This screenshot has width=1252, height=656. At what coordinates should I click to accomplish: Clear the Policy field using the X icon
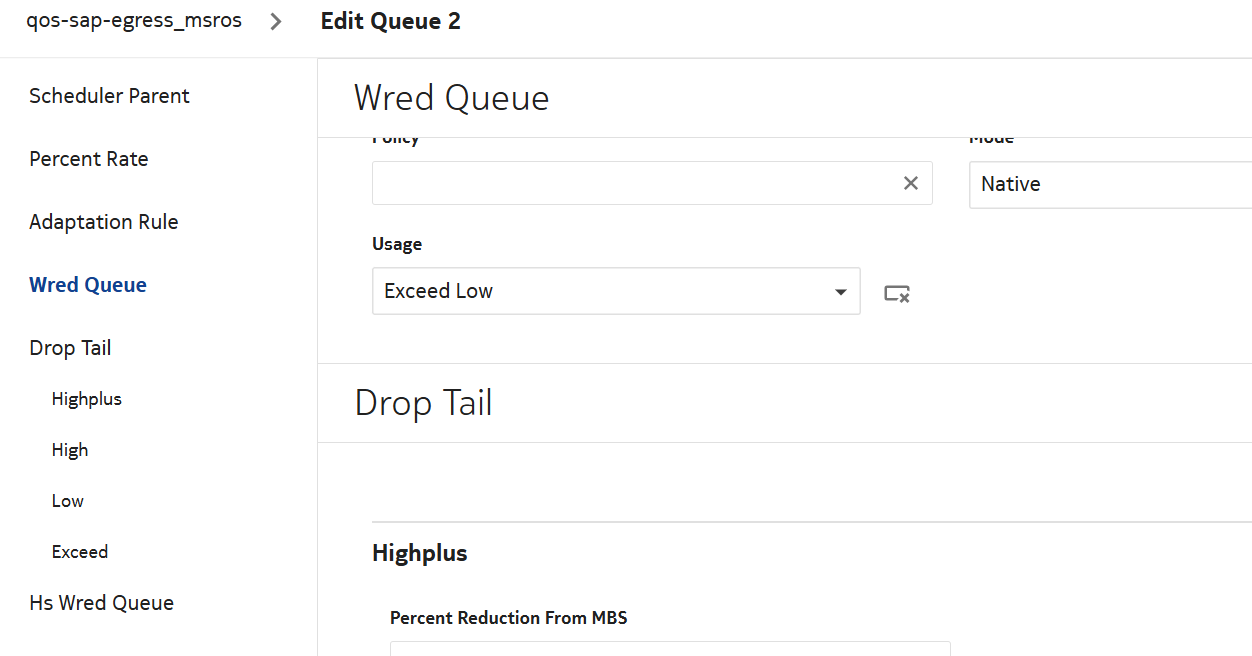pos(910,183)
